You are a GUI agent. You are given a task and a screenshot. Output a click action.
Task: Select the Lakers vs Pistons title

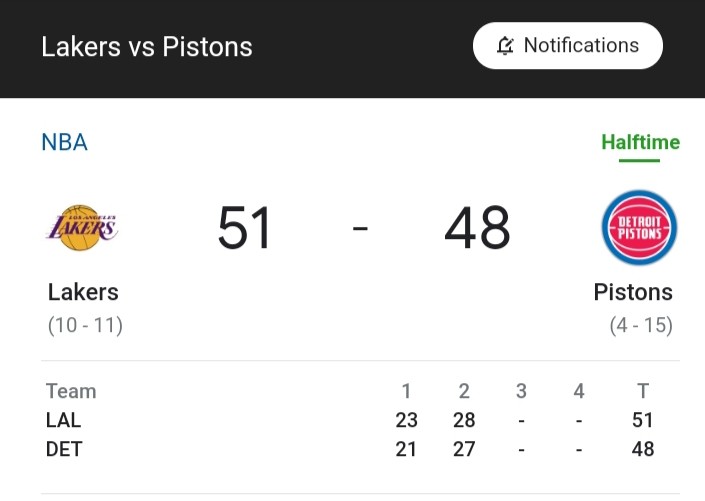pyautogui.click(x=147, y=47)
